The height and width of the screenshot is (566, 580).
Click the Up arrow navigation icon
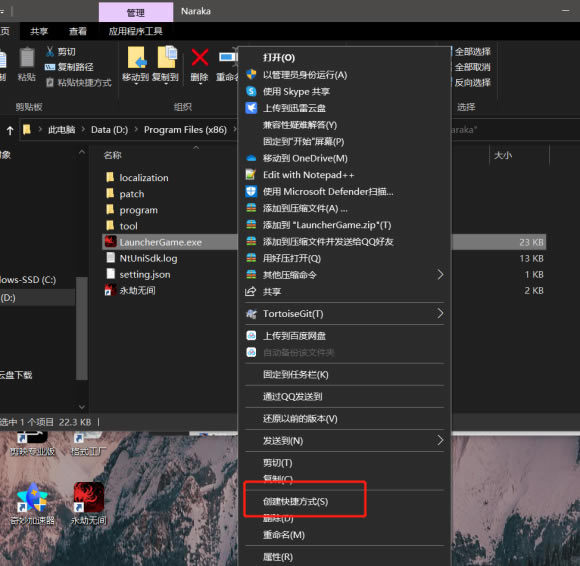pos(10,130)
